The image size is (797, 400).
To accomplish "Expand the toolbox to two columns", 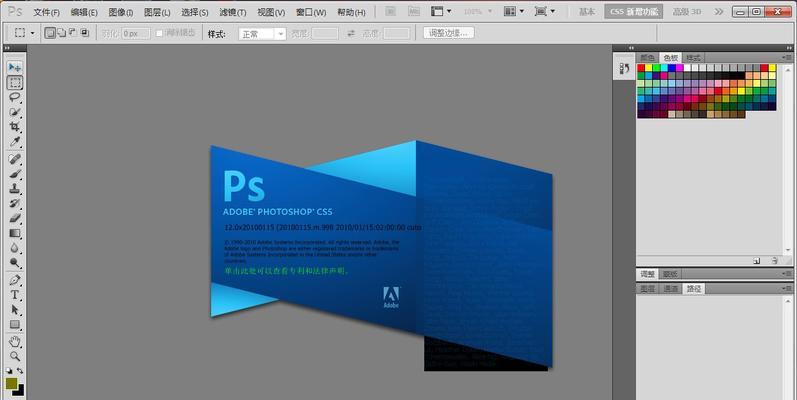I will click(7, 48).
